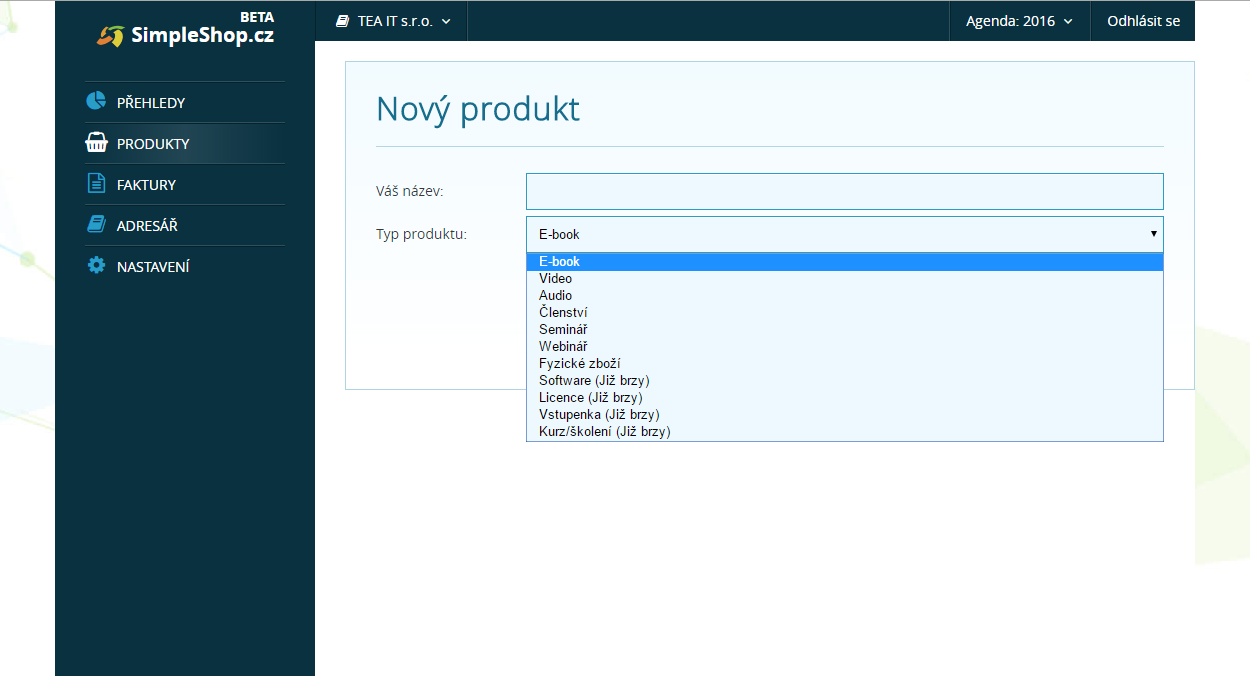Click the book icon beside Adresář
Viewport: 1250px width, 676px height.
(96, 225)
